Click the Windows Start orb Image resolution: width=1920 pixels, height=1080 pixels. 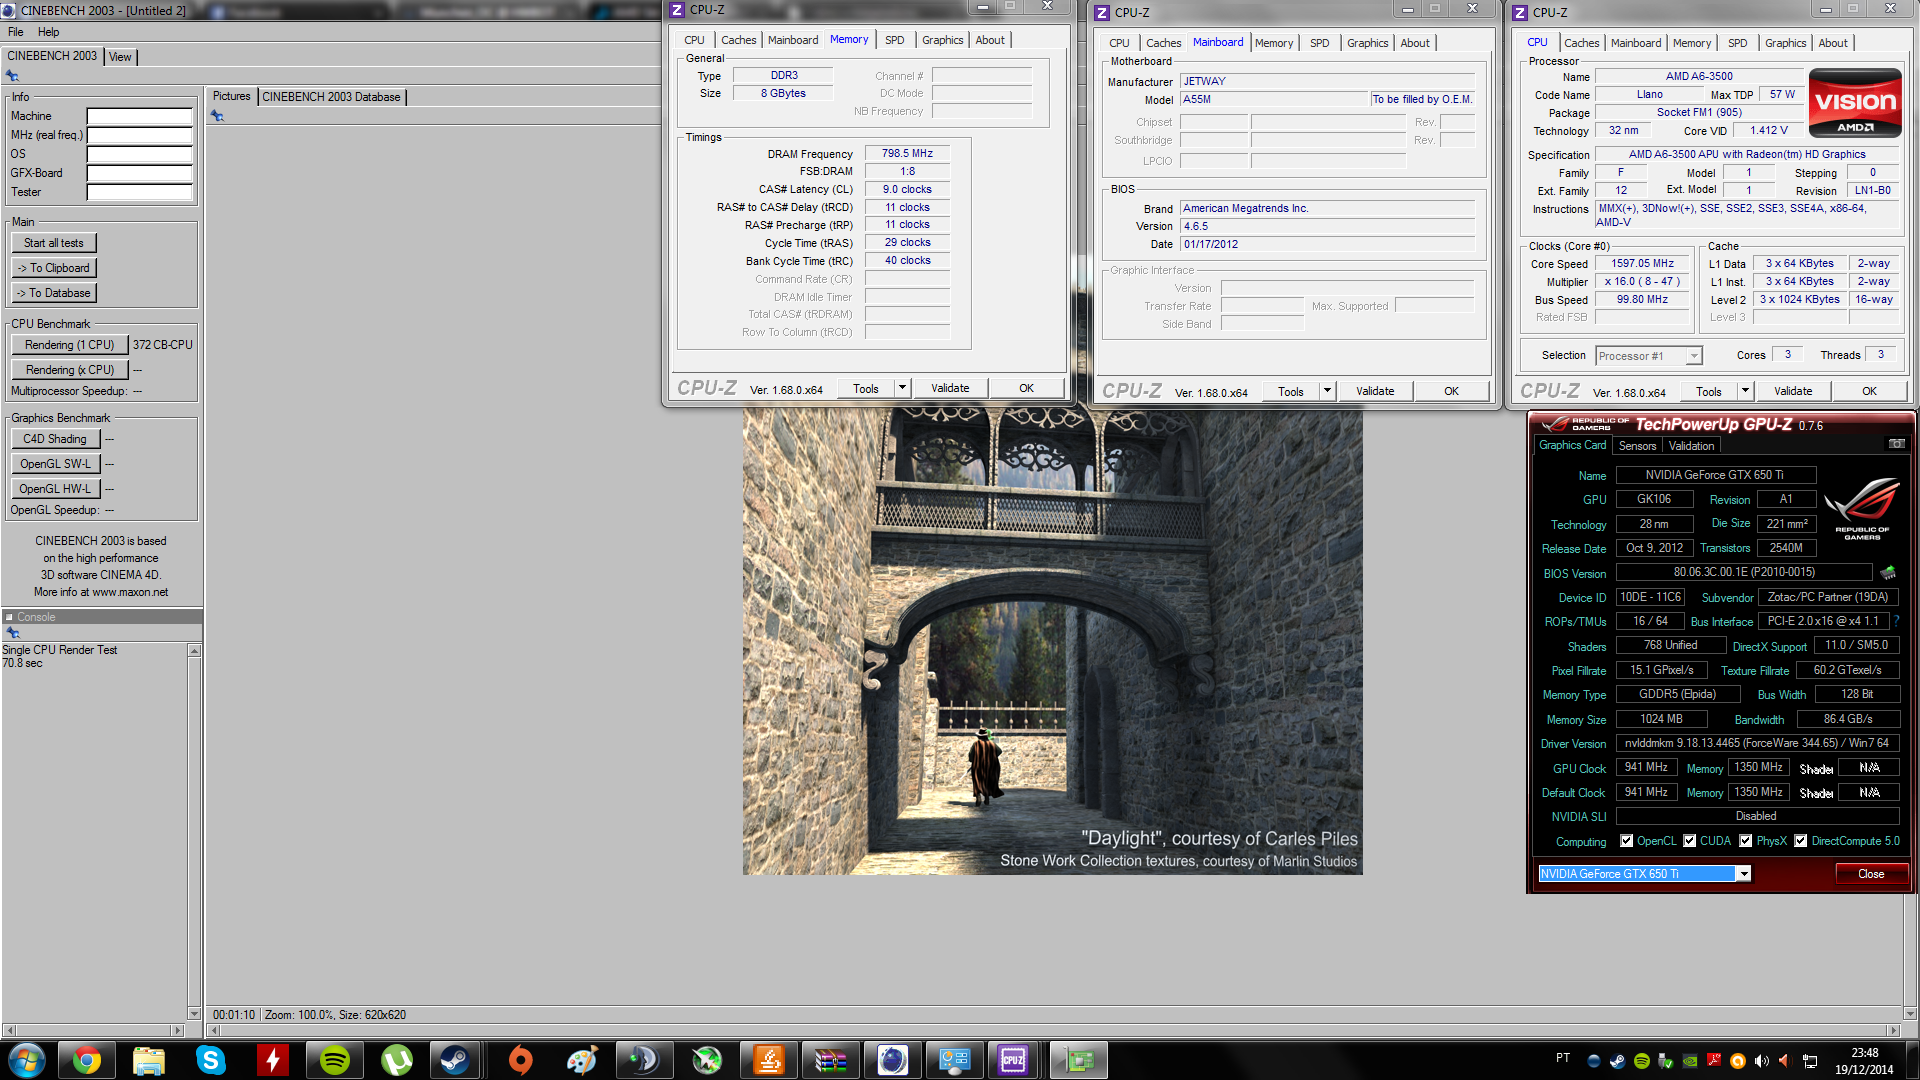(x=26, y=1060)
